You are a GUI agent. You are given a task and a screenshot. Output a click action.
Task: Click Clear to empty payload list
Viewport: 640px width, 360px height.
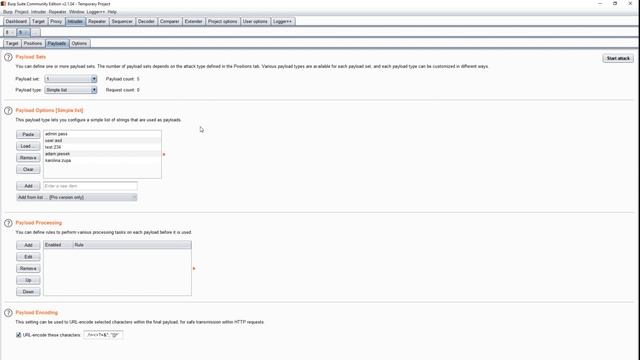tap(28, 169)
